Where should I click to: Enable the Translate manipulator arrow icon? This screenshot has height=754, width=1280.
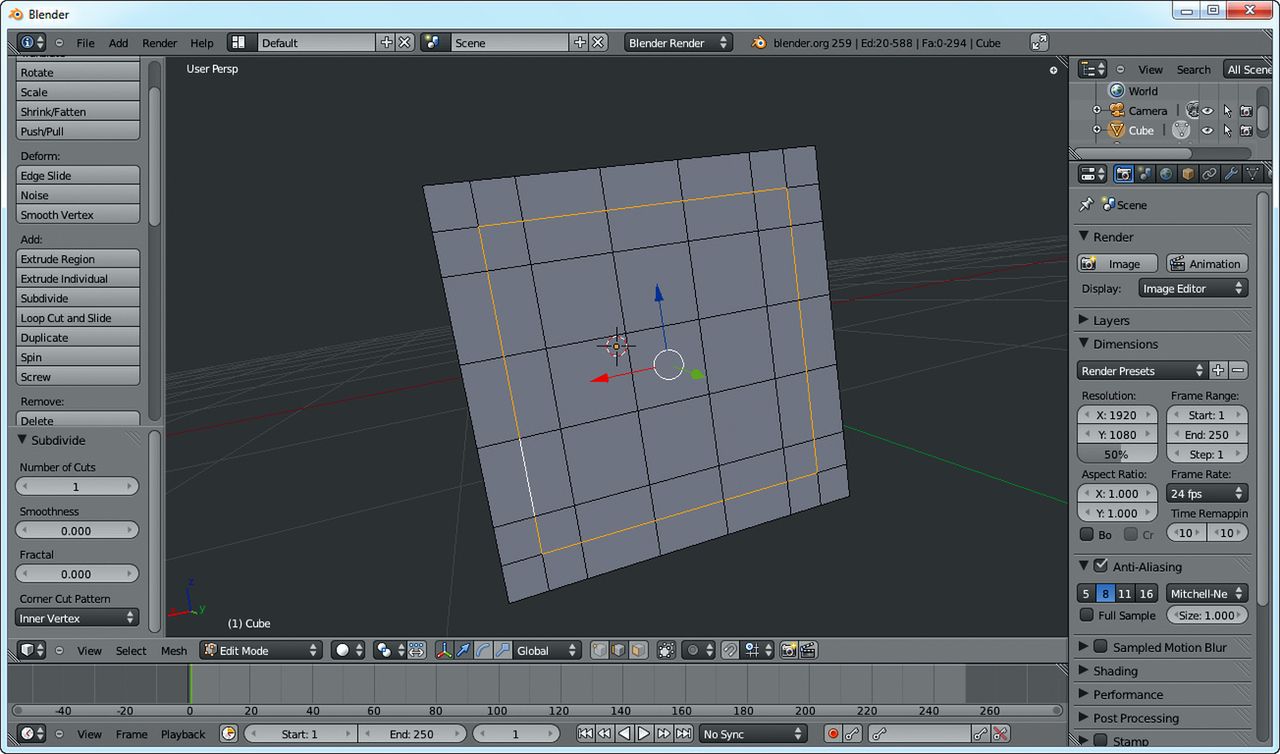[x=464, y=650]
